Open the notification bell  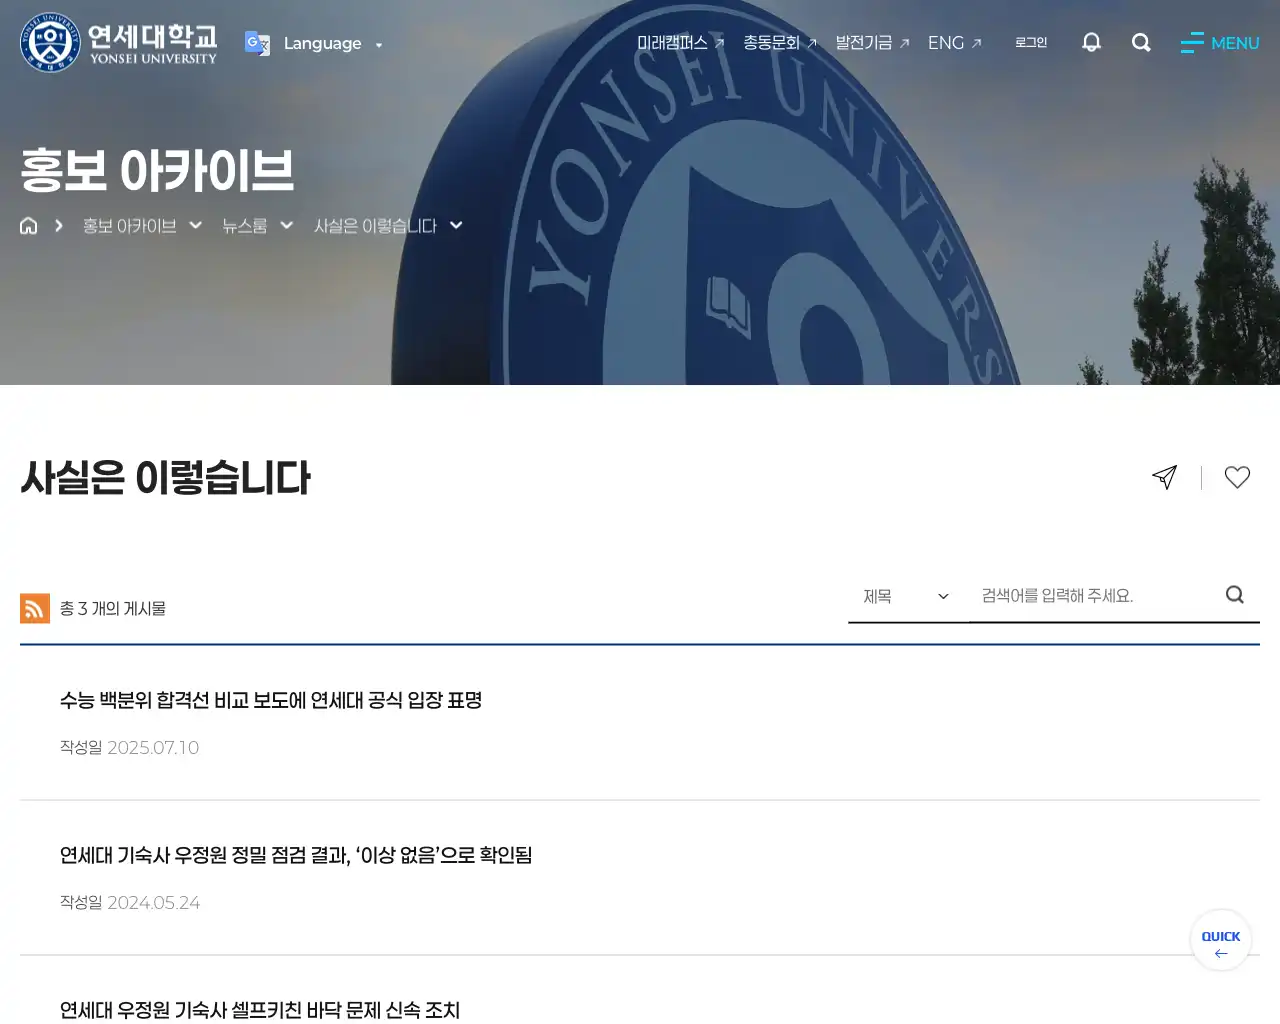point(1091,42)
